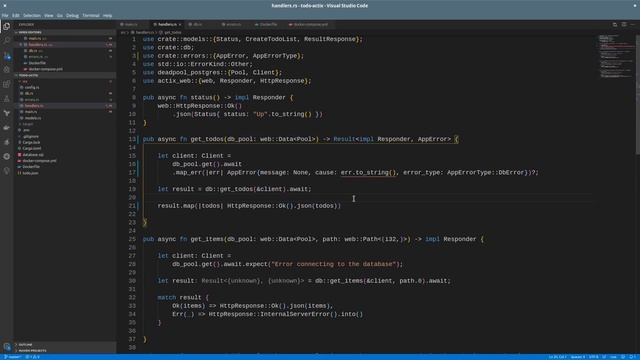640x360 pixels.
Task: Click line number 13 in gutter
Action: pyautogui.click(x=132, y=139)
